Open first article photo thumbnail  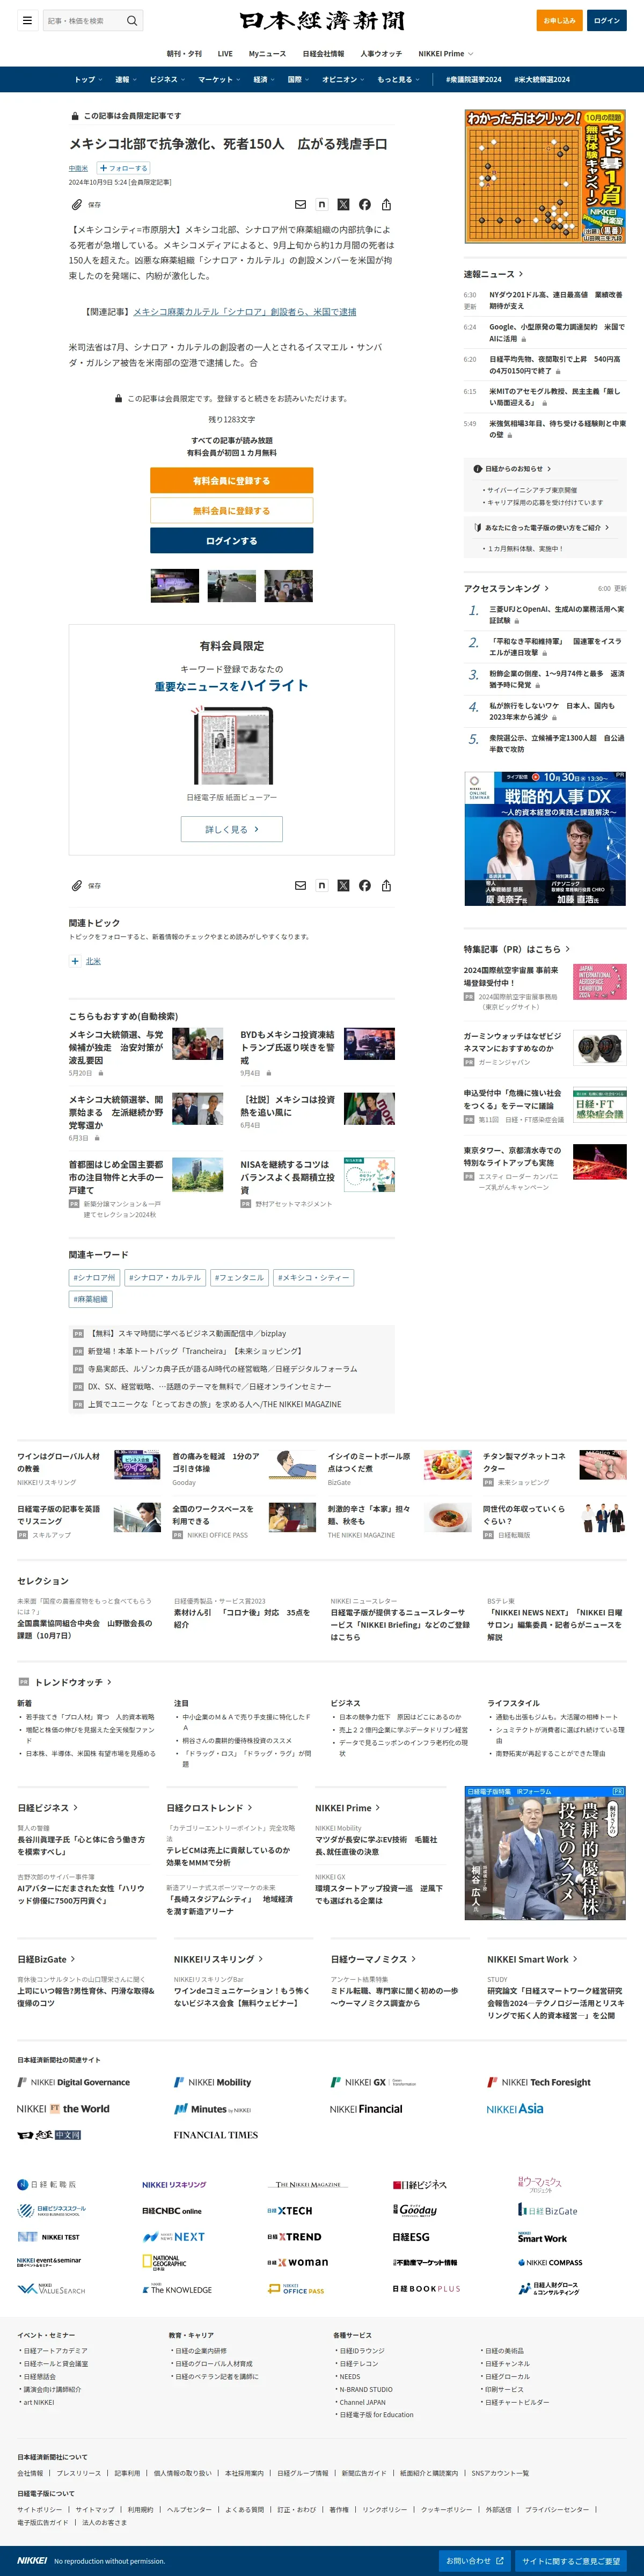click(x=174, y=585)
